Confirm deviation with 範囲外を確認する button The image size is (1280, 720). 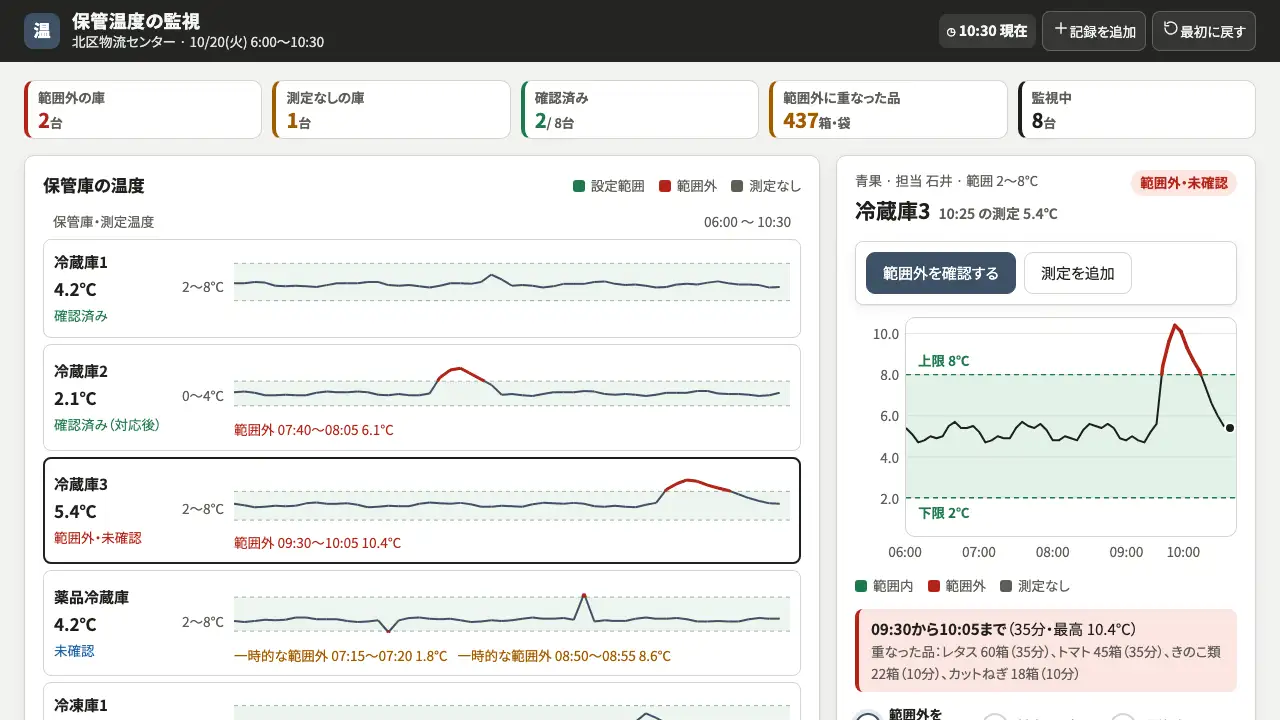click(941, 273)
